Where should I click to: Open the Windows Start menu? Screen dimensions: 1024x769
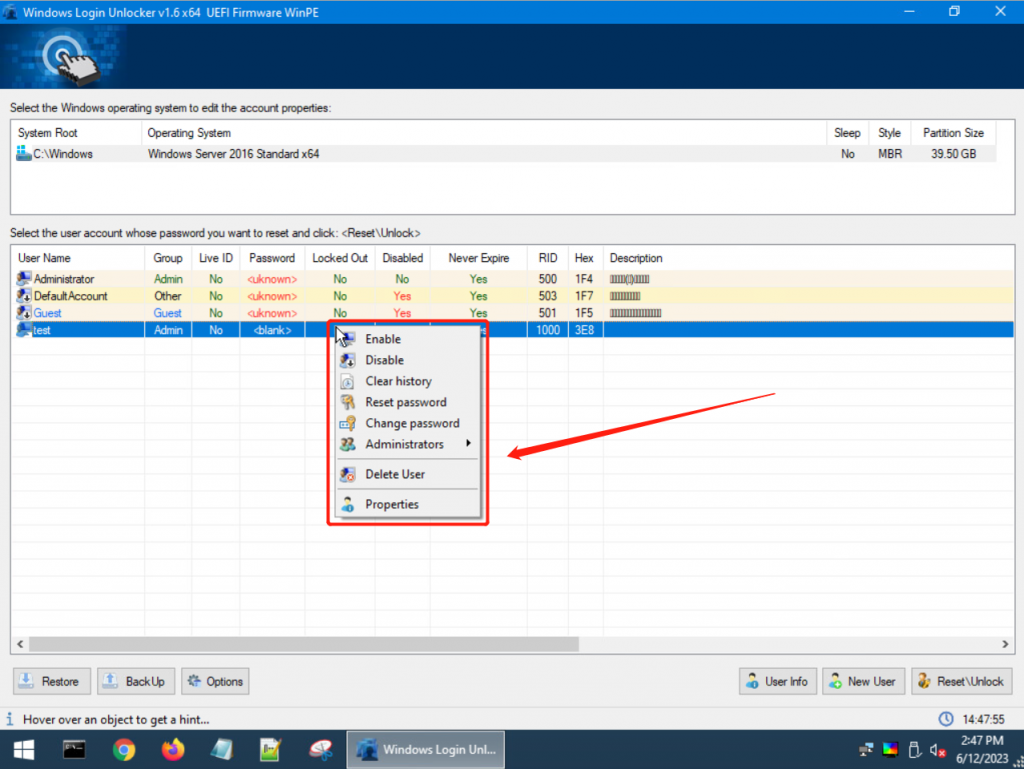[x=24, y=749]
